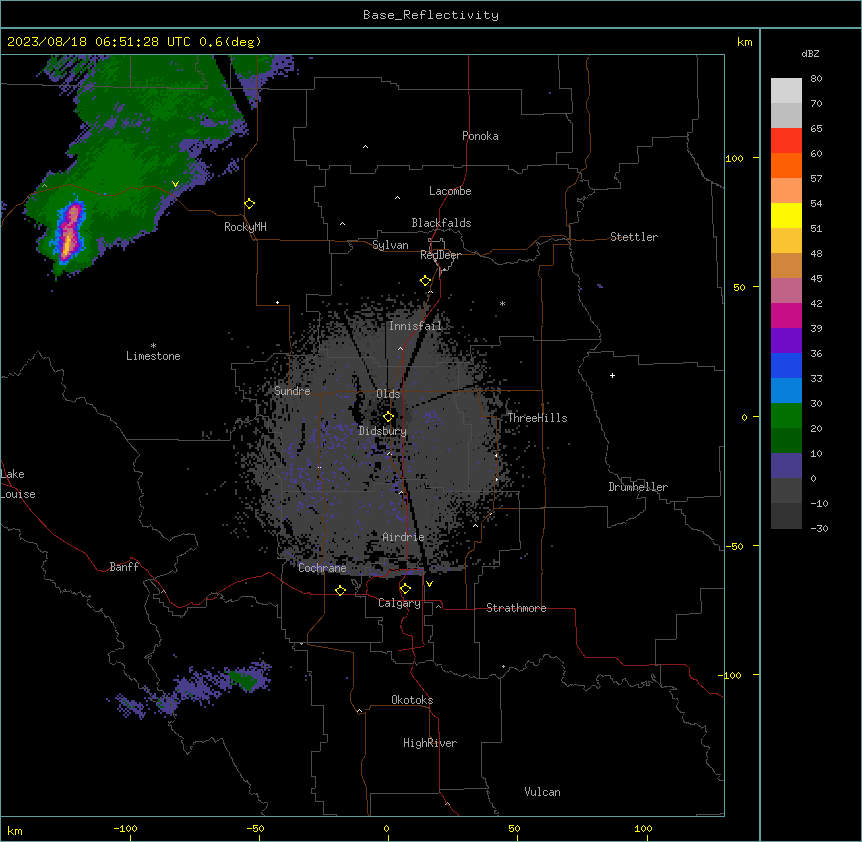The height and width of the screenshot is (842, 862).
Task: Click the Banff town label
Action: coord(124,567)
